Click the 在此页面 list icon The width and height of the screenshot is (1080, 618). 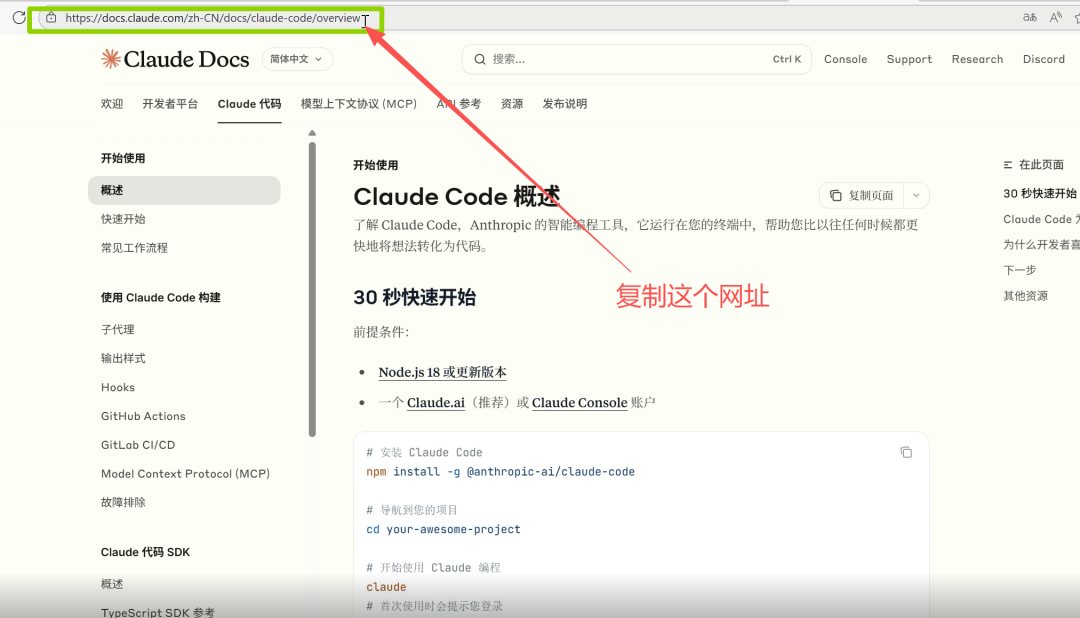click(x=1008, y=165)
